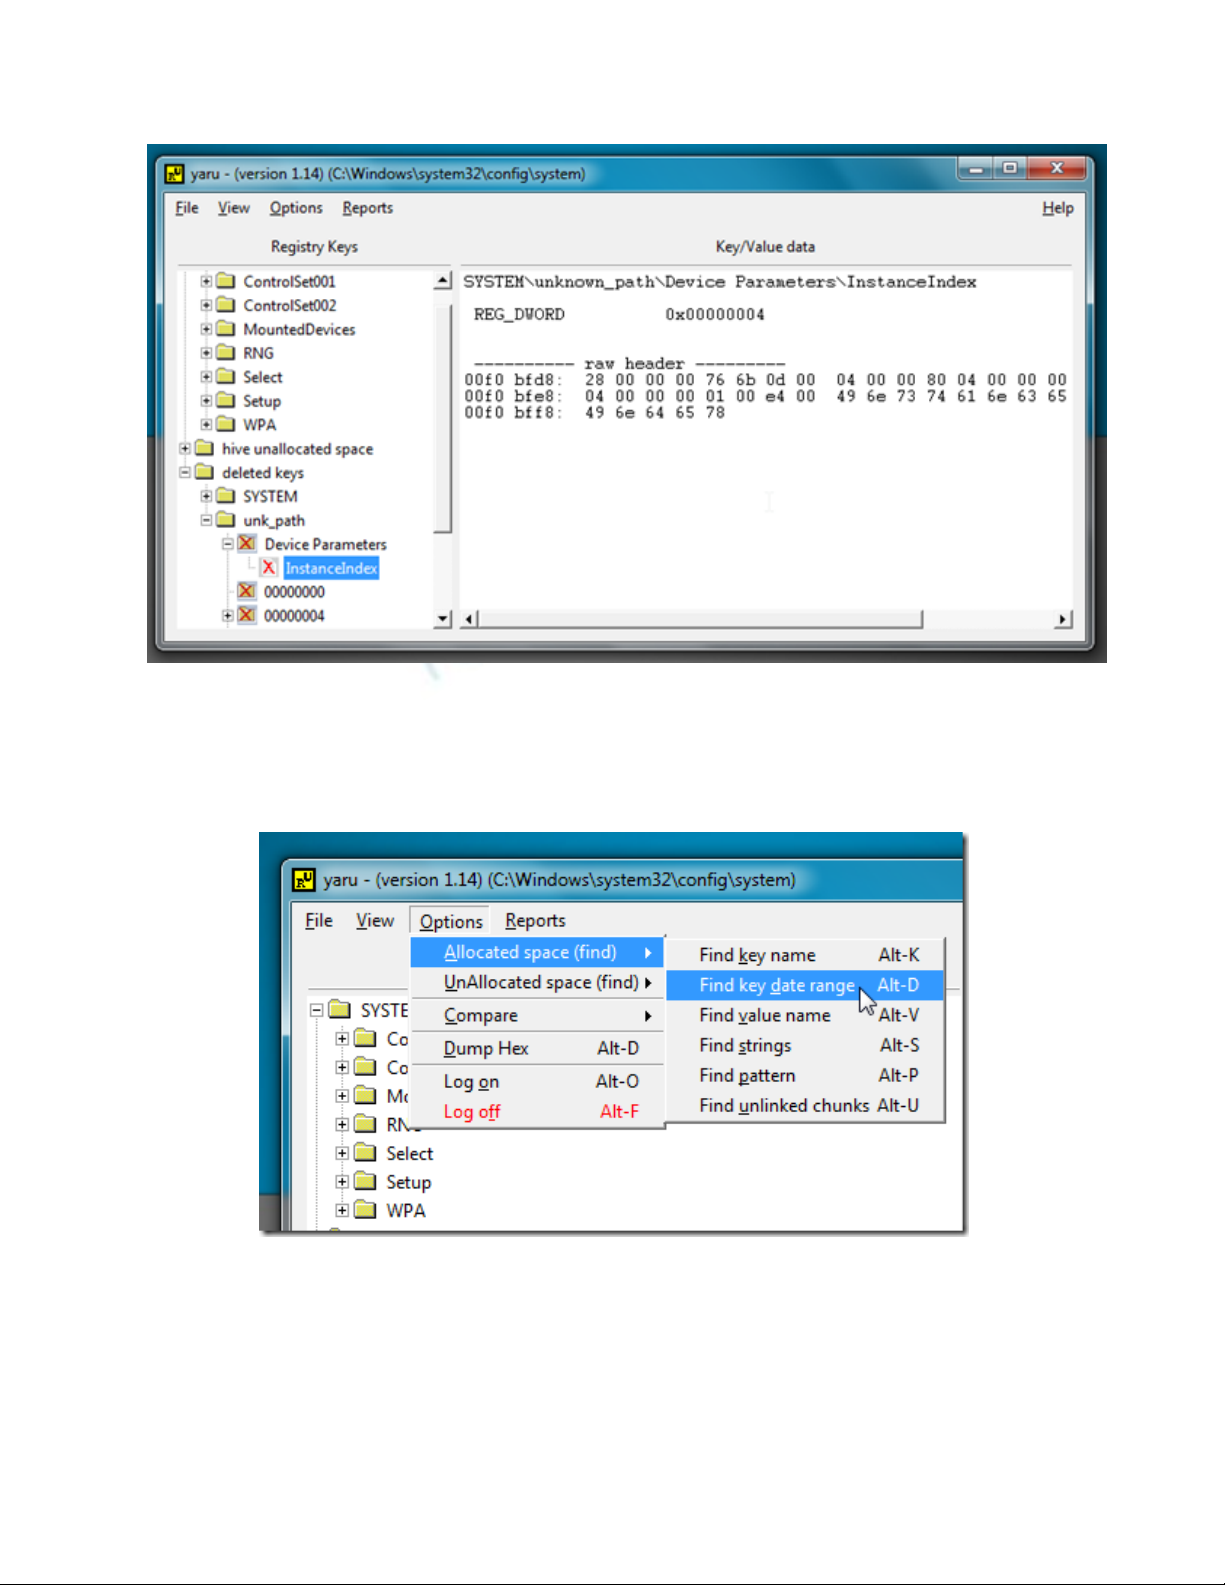
Task: Click the ControlSet001 folder icon
Action: [226, 281]
